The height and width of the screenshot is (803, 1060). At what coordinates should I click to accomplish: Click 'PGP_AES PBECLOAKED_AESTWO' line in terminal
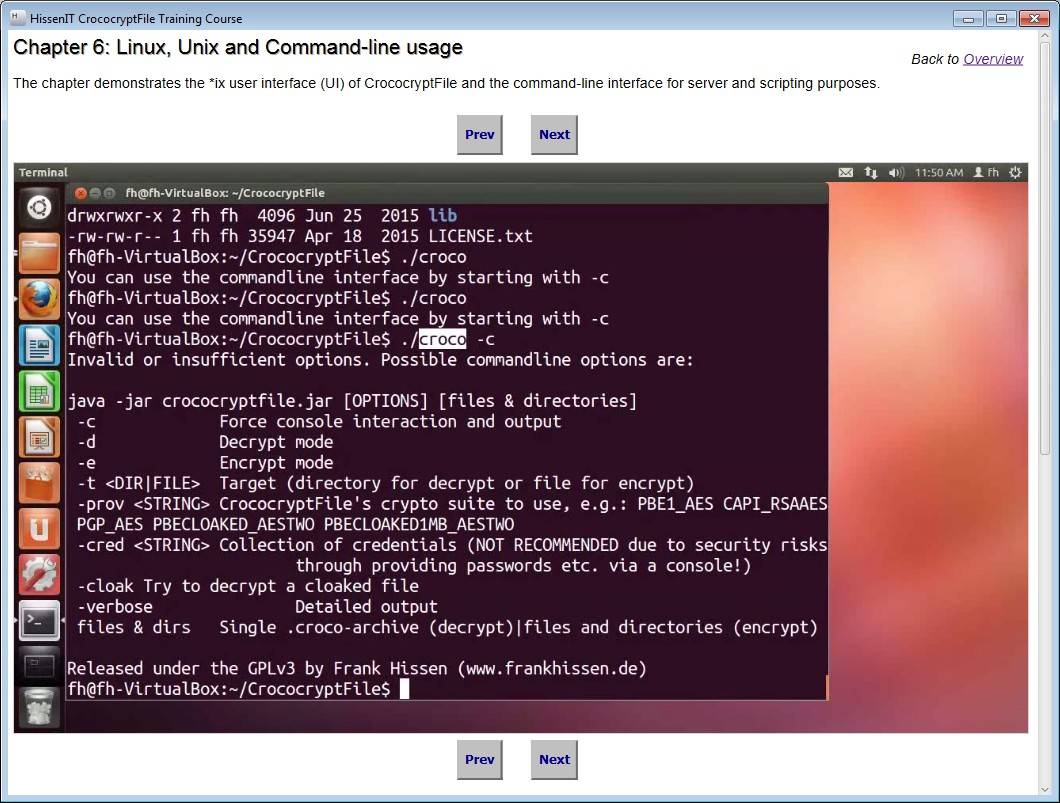click(295, 525)
